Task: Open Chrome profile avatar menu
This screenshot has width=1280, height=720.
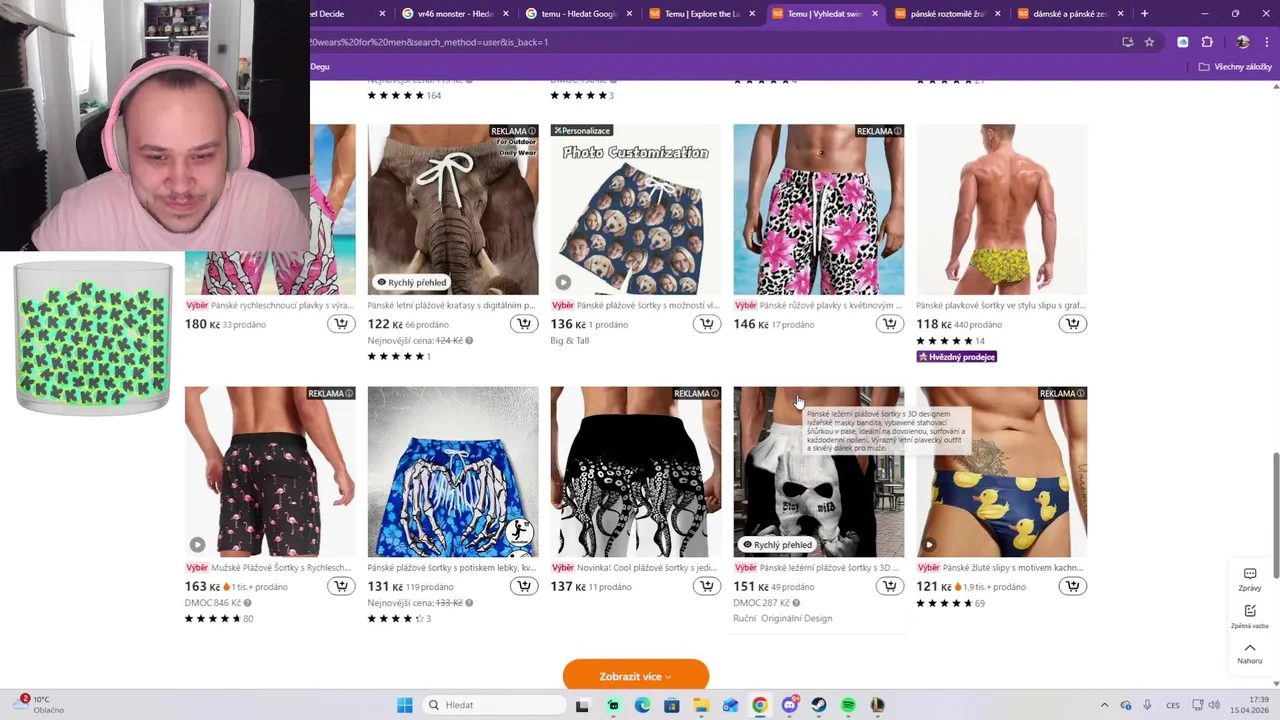Action: pos(1243,42)
